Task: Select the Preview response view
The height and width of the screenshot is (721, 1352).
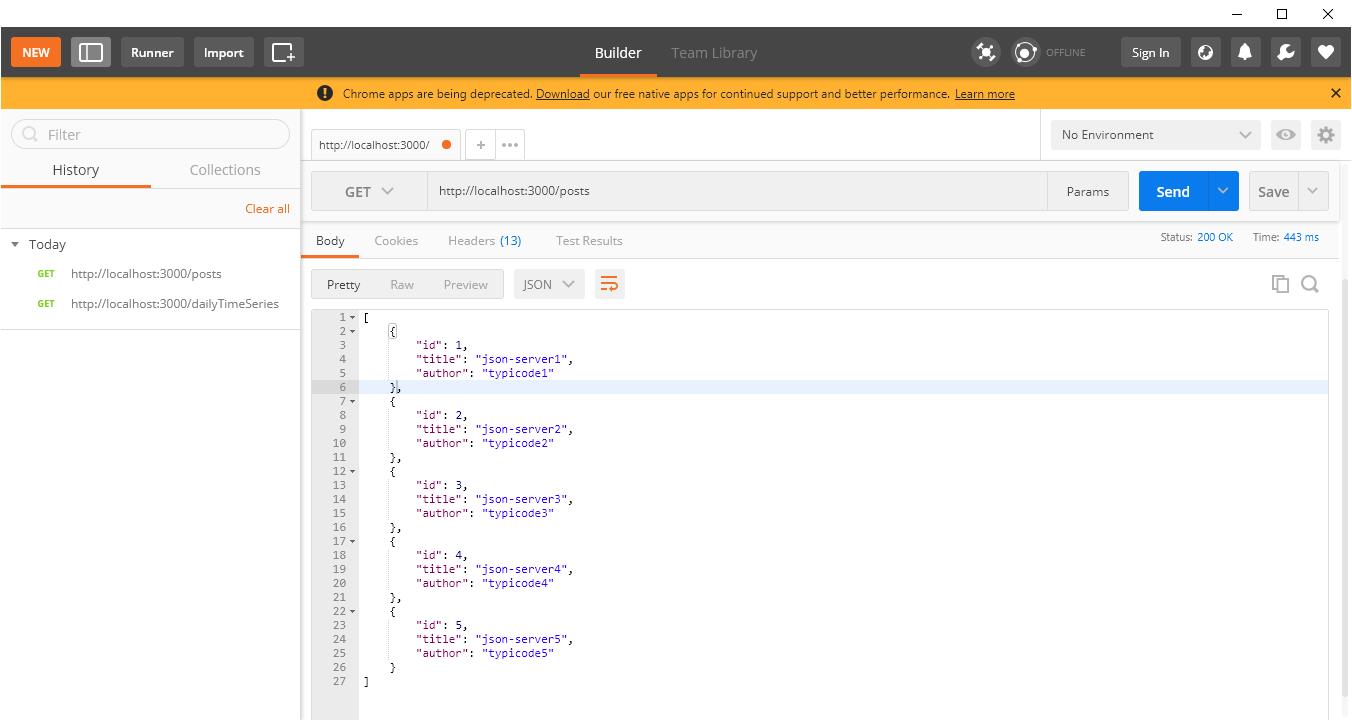Action: click(466, 284)
